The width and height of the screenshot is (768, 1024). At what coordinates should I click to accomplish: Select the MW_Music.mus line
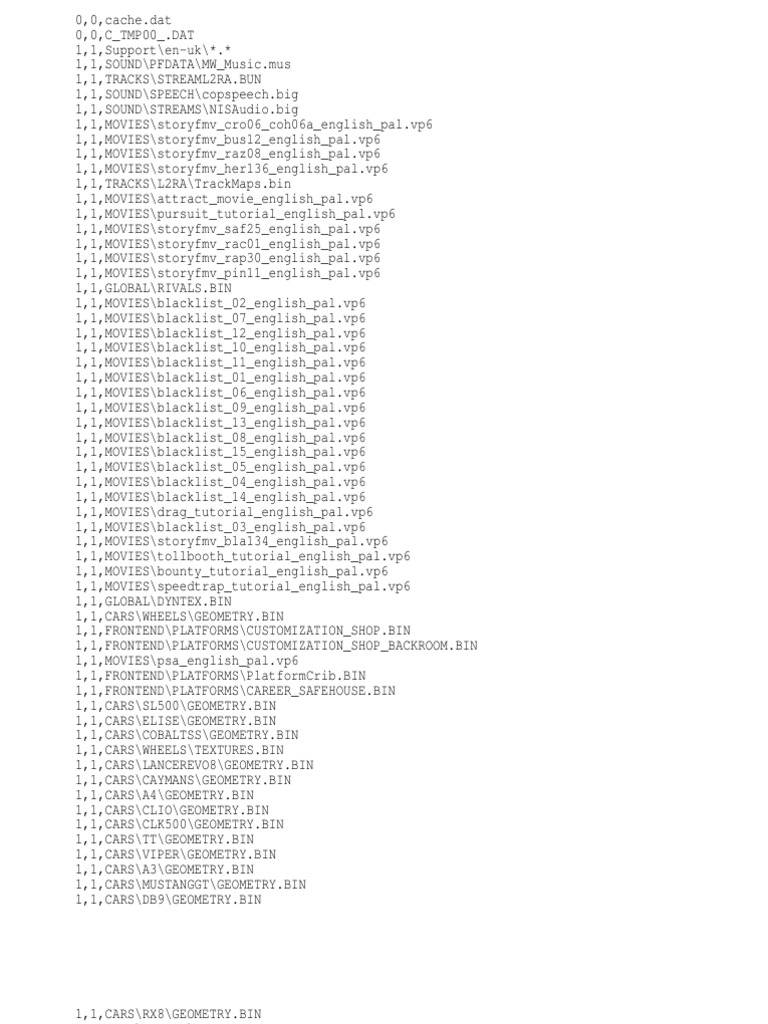click(x=183, y=65)
